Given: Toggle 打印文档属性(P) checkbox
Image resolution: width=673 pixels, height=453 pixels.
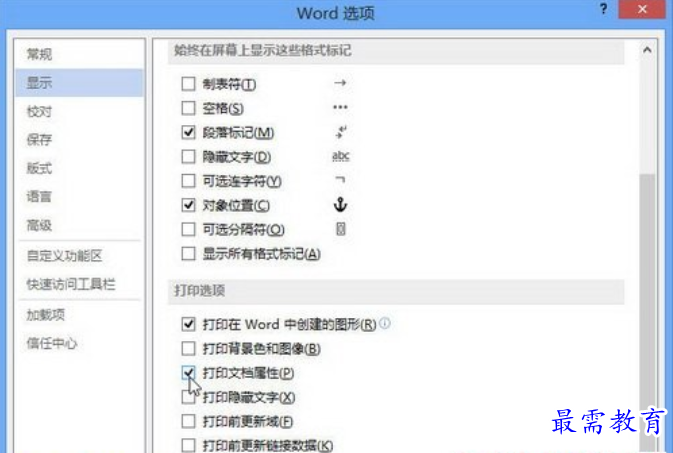Looking at the screenshot, I should [x=188, y=373].
